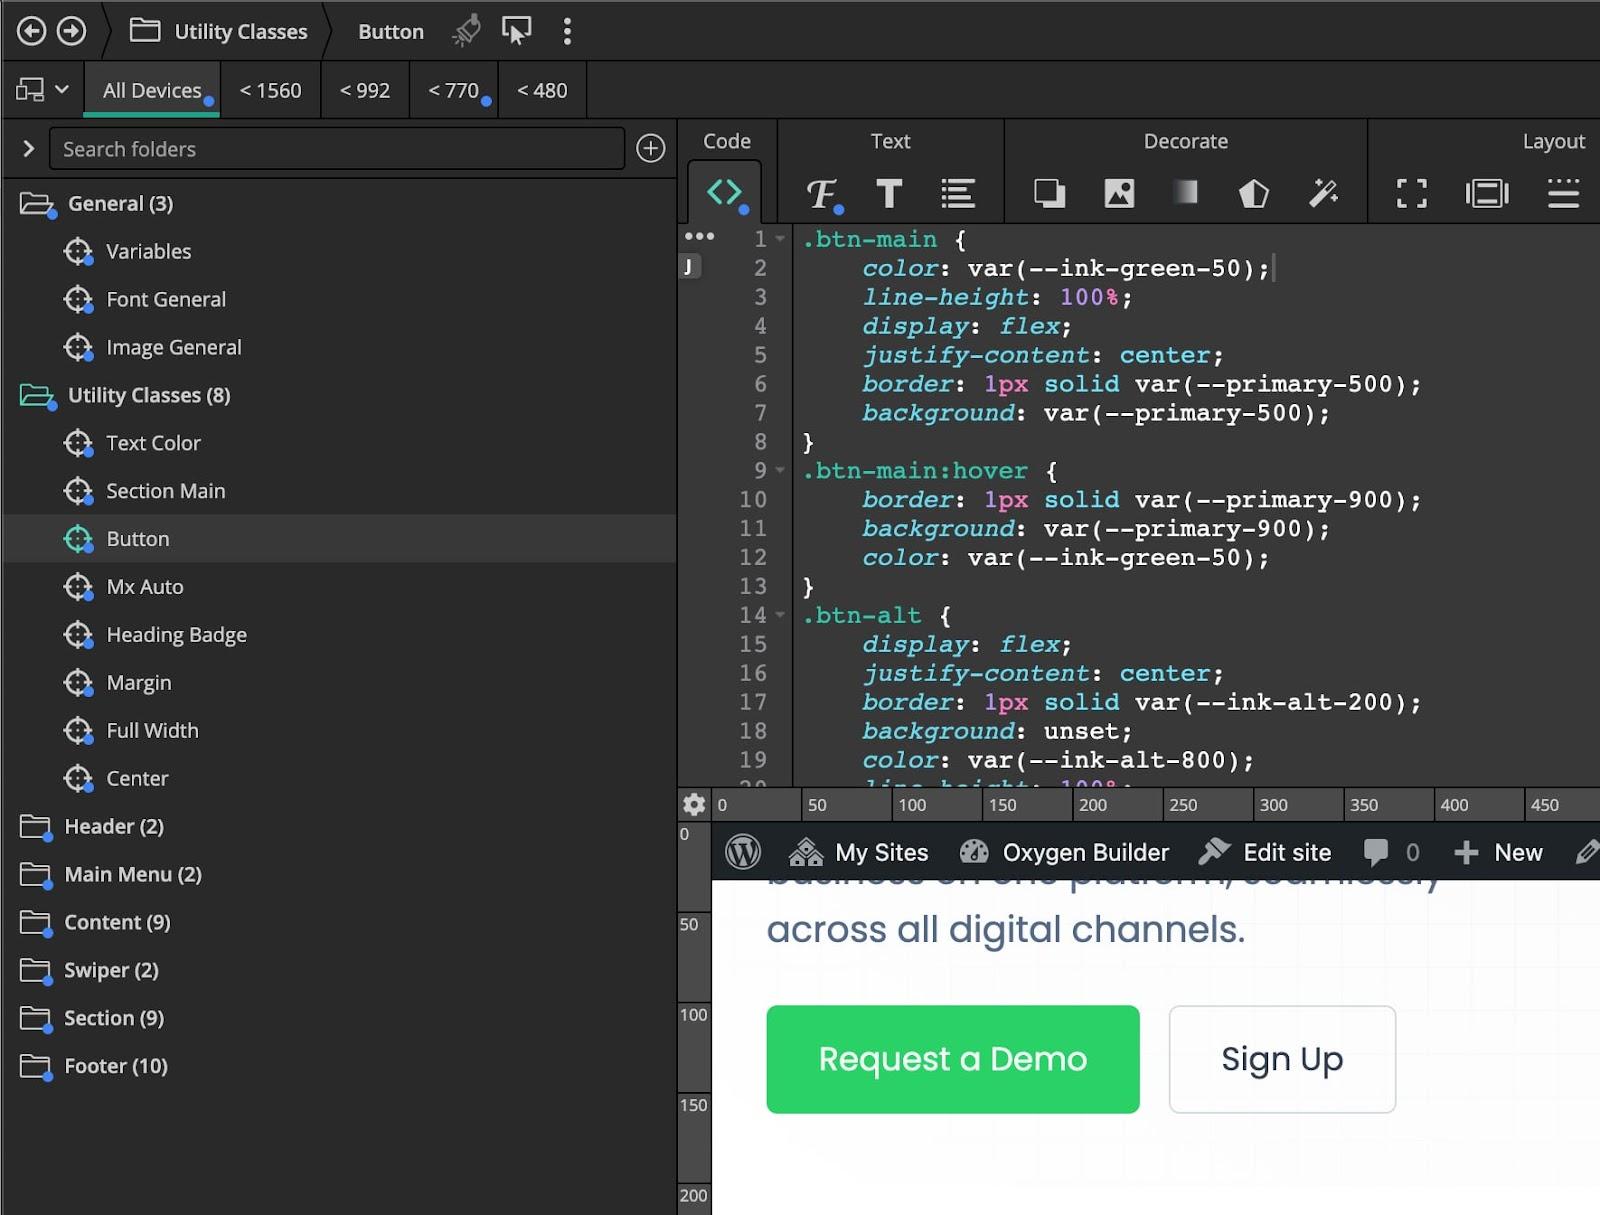1600x1215 pixels.
Task: Toggle the element picker cursor icon
Action: 516,31
